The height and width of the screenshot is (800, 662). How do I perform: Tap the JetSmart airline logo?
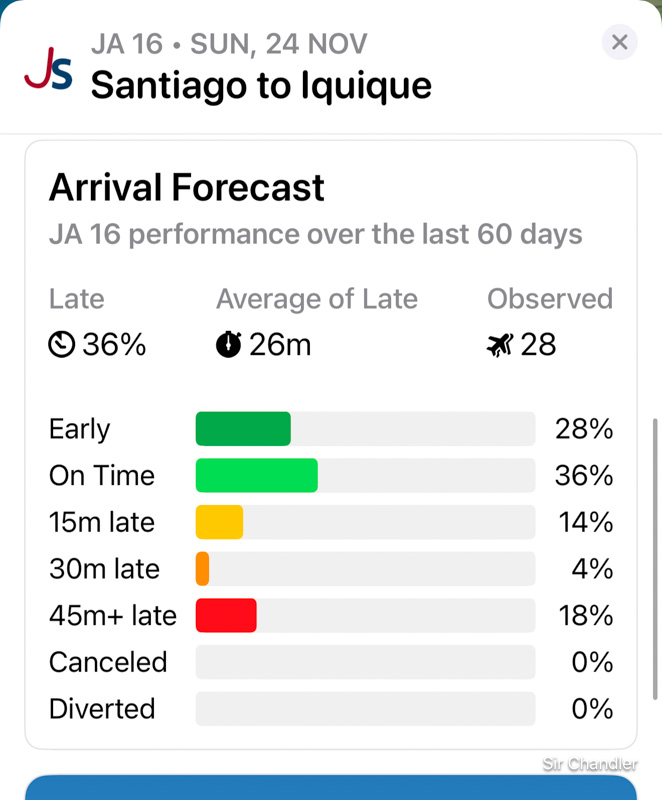coord(48,69)
